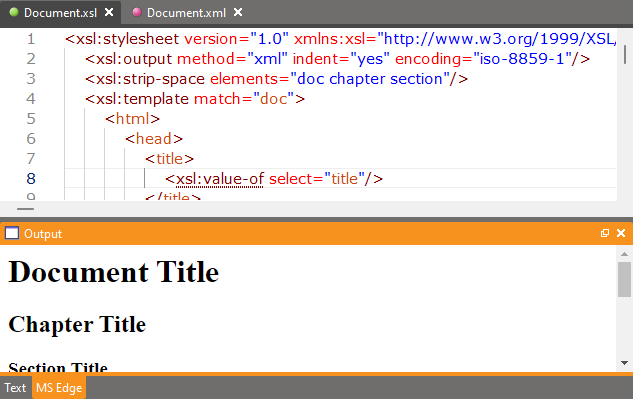Click the Output scroll up arrow

[x=624, y=254]
